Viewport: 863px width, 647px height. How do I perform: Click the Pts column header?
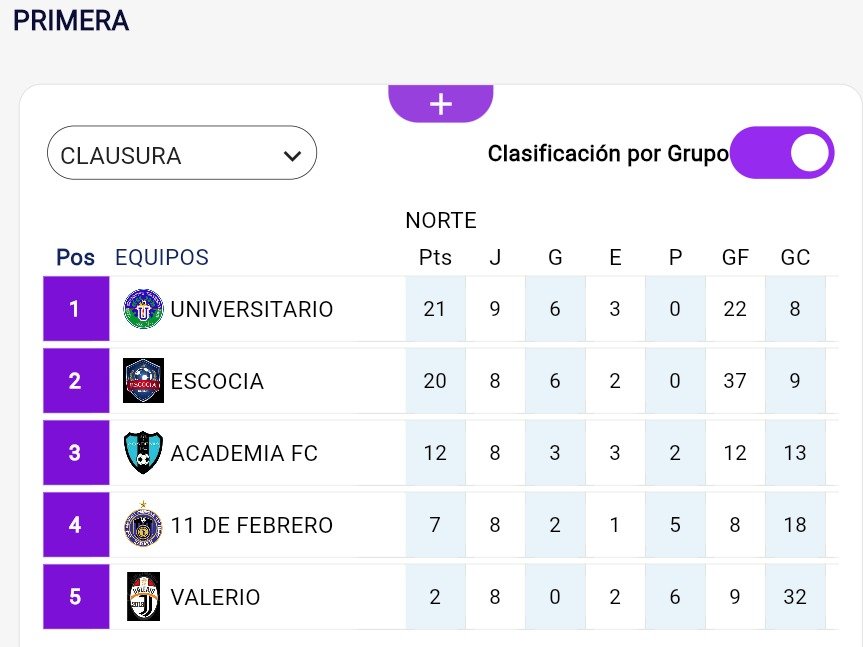pos(435,257)
